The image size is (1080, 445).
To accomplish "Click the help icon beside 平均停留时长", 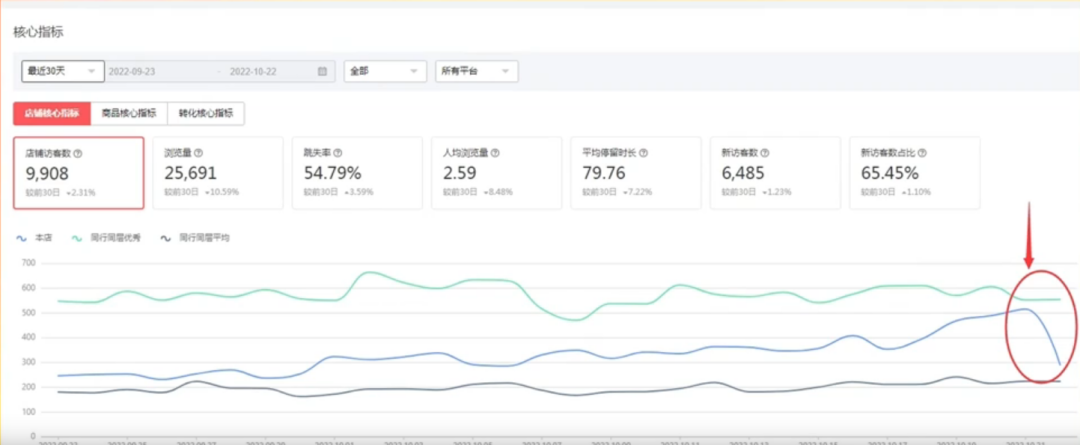I will coord(645,154).
